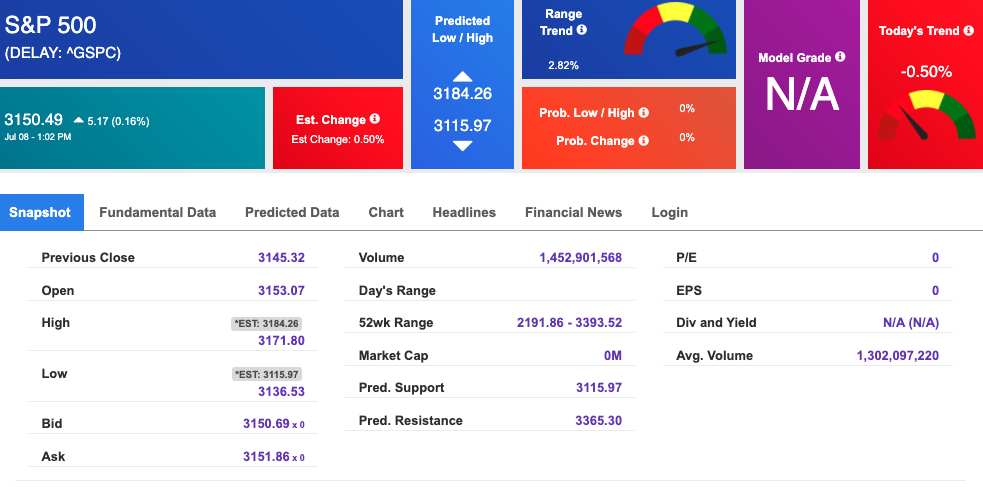
Task: Select the Snapshot tab
Action: [40, 212]
